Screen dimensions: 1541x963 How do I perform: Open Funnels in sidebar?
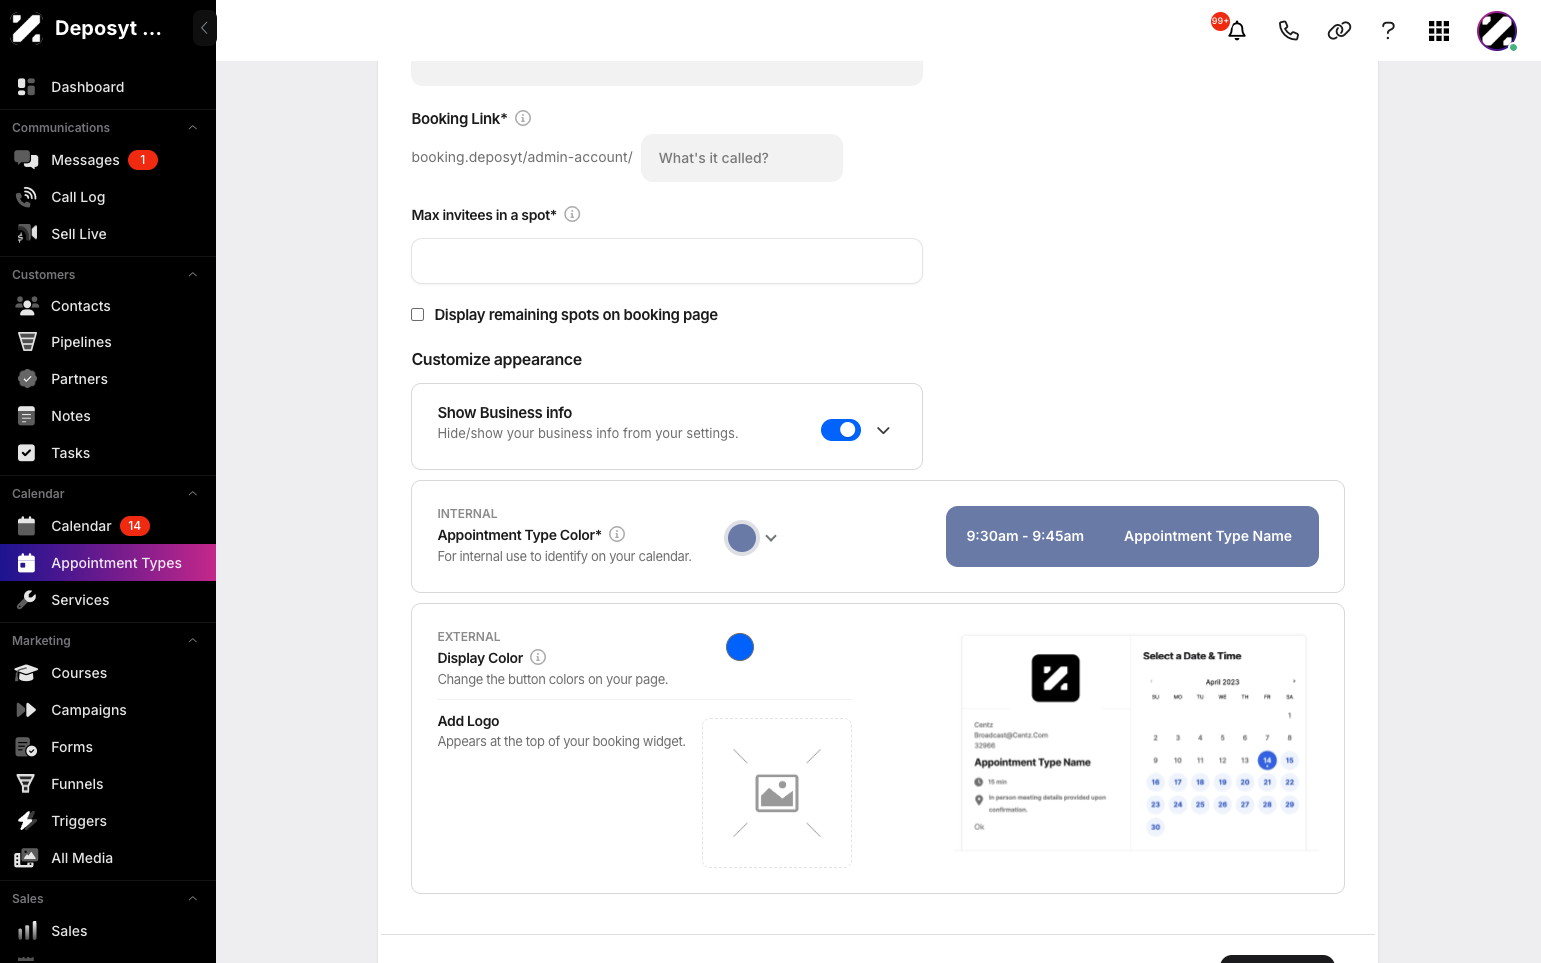tap(108, 784)
